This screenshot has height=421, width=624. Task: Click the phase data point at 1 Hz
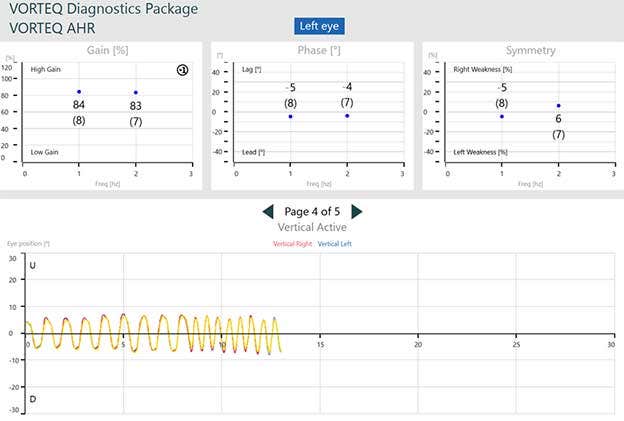pyautogui.click(x=291, y=117)
